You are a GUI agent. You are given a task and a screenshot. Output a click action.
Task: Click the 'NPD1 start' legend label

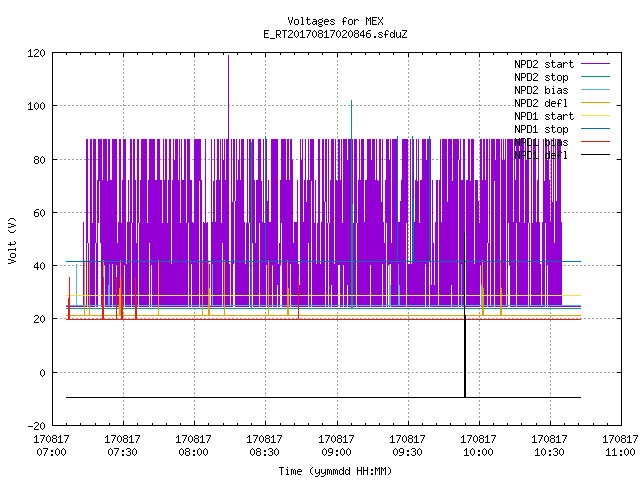pos(544,116)
